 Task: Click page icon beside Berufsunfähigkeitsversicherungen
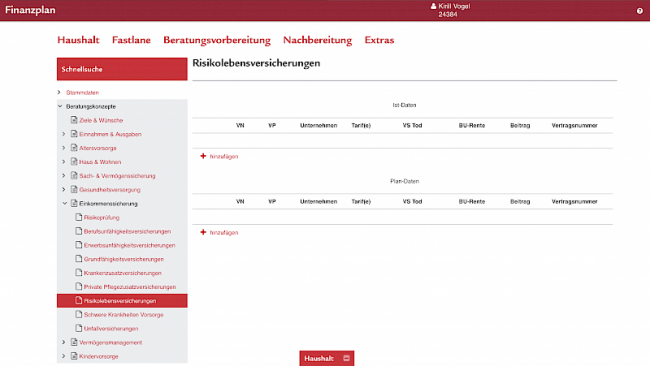pyautogui.click(x=79, y=231)
